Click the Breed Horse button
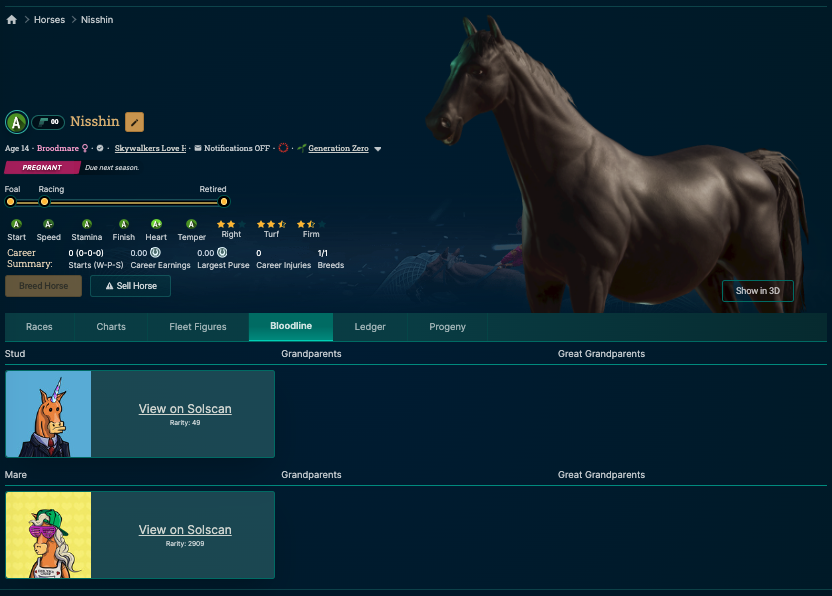The height and width of the screenshot is (596, 832). point(44,286)
